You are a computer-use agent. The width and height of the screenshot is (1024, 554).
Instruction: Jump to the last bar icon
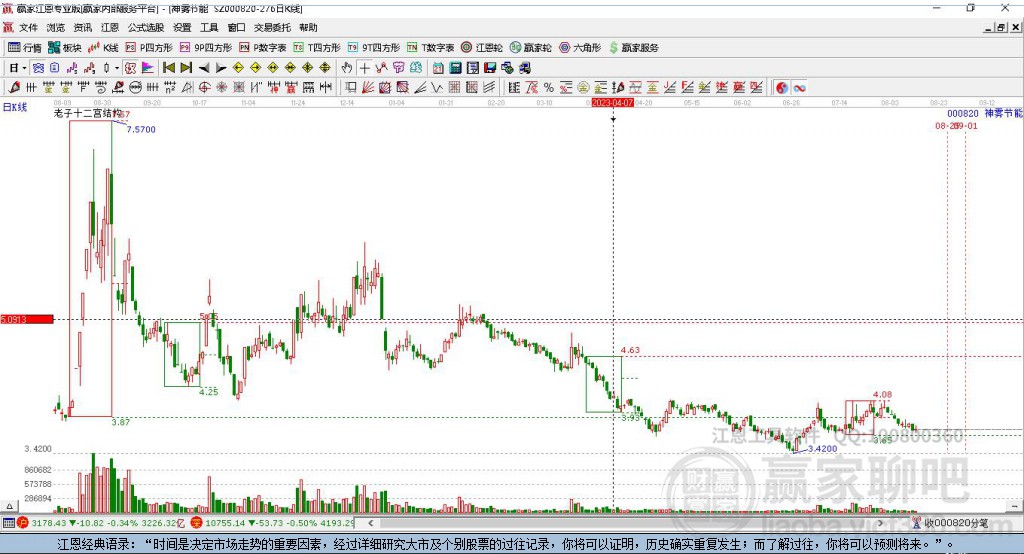186,68
